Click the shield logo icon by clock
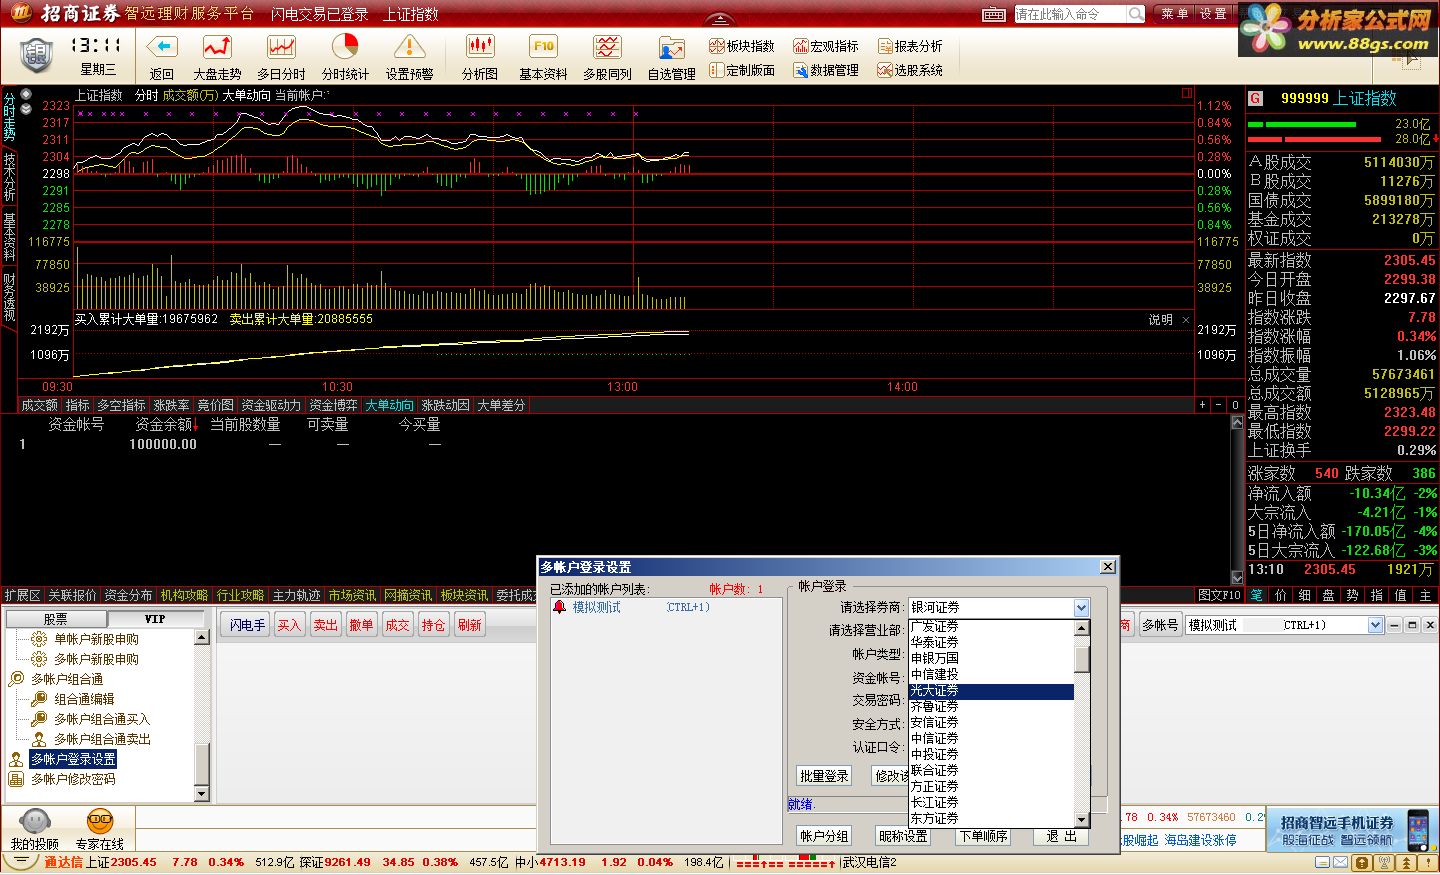This screenshot has width=1440, height=875. tap(36, 55)
